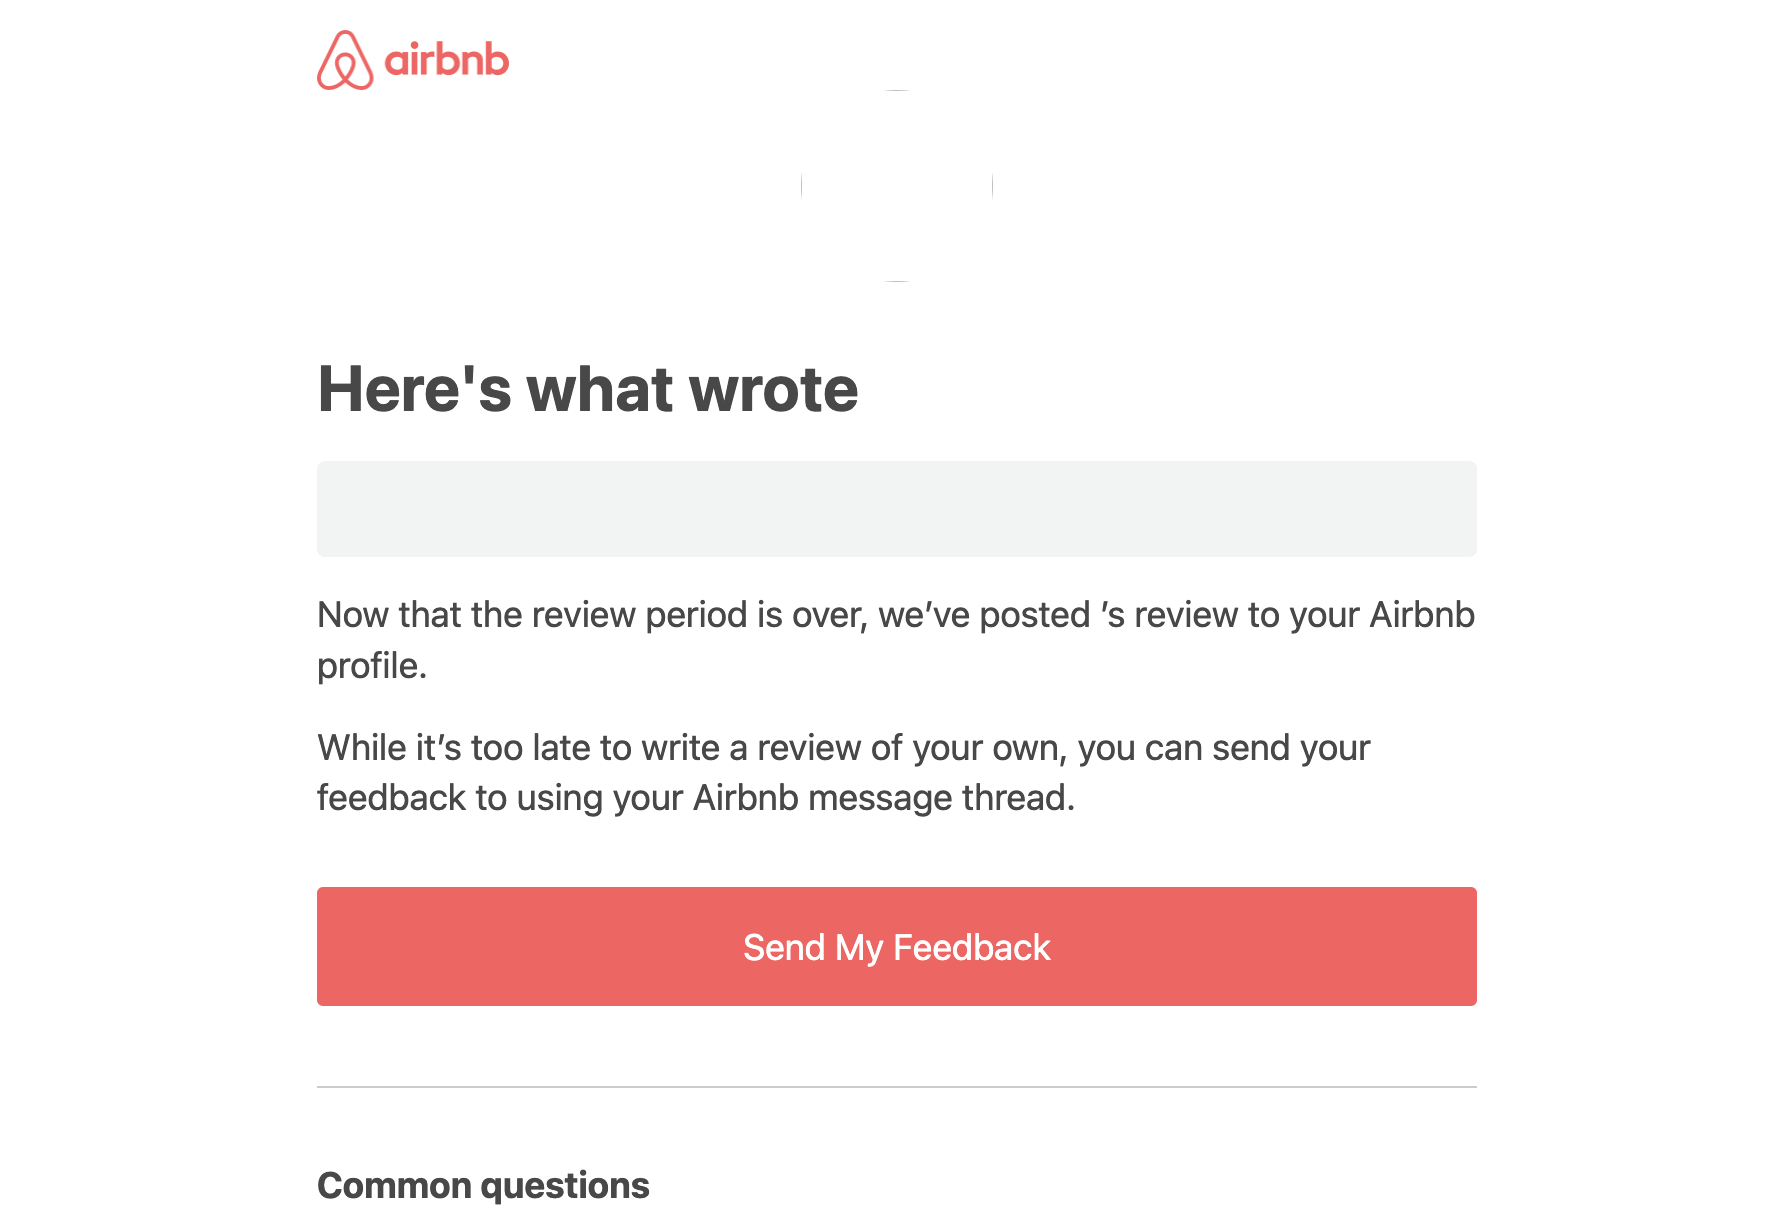
Task: Click the word "Send" on red button
Action: (784, 947)
